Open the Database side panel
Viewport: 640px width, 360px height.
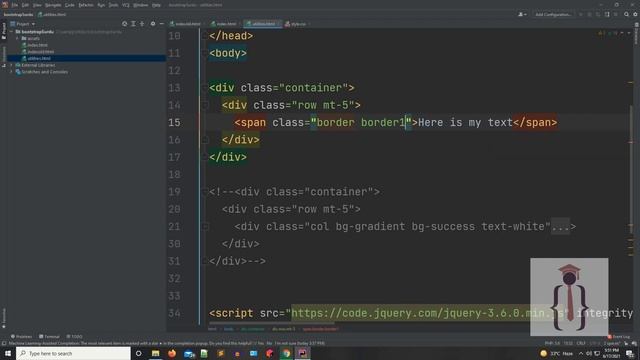pyautogui.click(x=636, y=33)
